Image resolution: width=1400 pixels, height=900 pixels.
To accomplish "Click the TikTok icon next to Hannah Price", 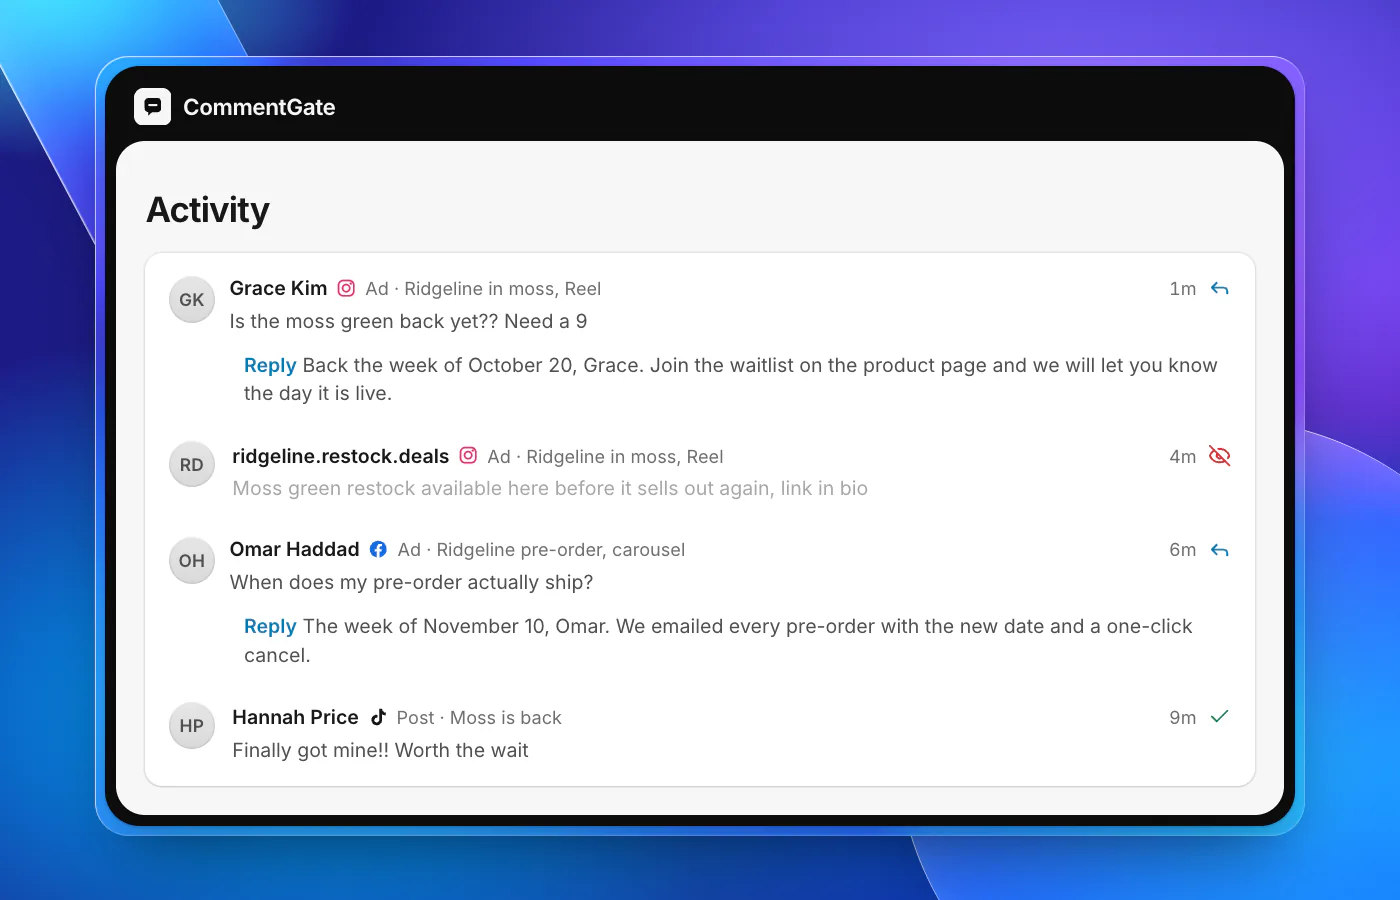I will [378, 717].
